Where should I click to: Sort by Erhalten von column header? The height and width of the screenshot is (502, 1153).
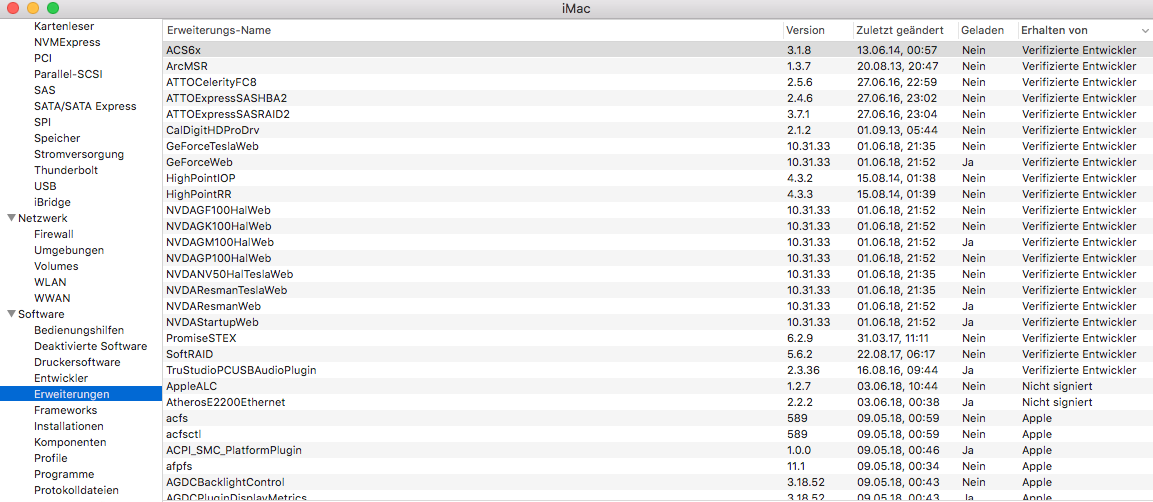pos(1054,30)
